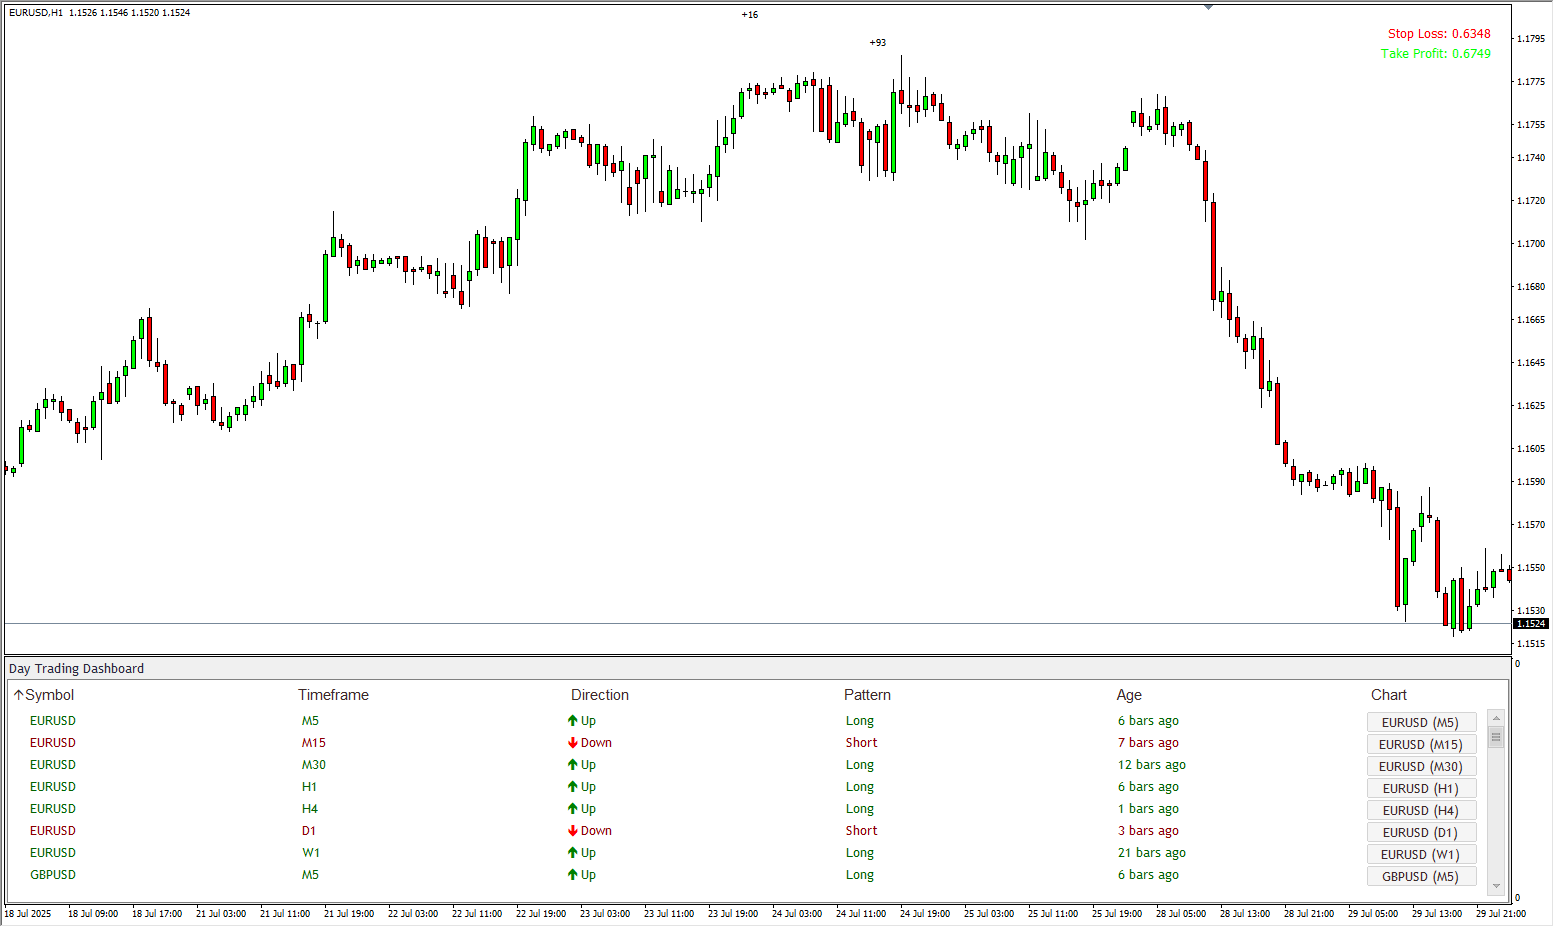Click the sort arrow beside the Symbol header
This screenshot has height=927, width=1554.
pos(18,695)
